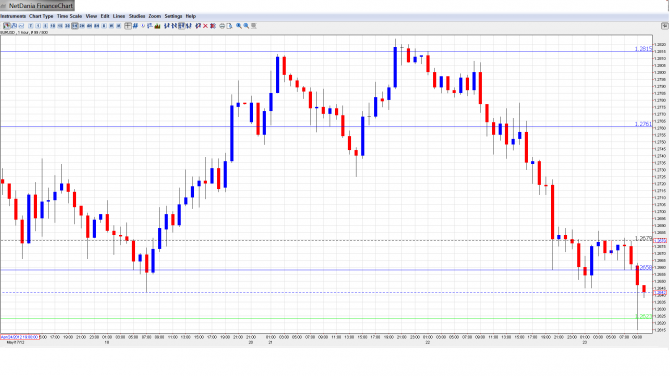Open the Instruments menu
Viewport: 670px width, 376px height.
point(13,16)
